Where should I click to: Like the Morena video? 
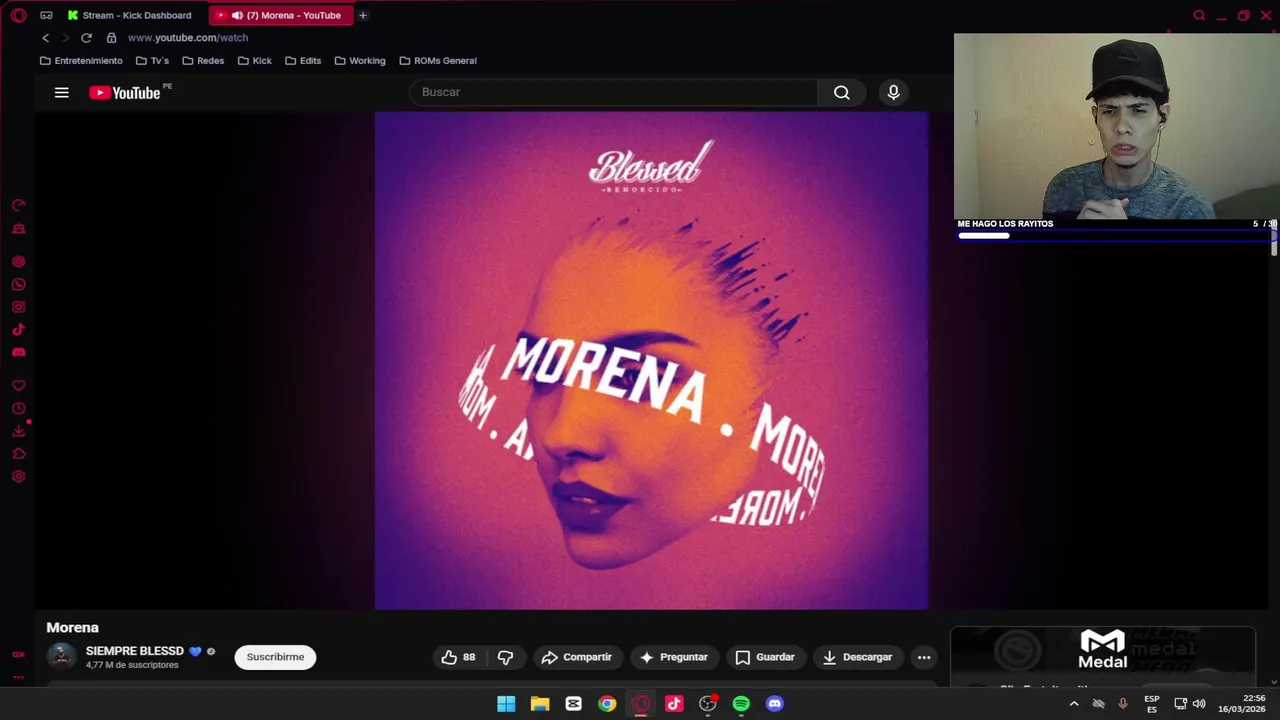(x=458, y=657)
